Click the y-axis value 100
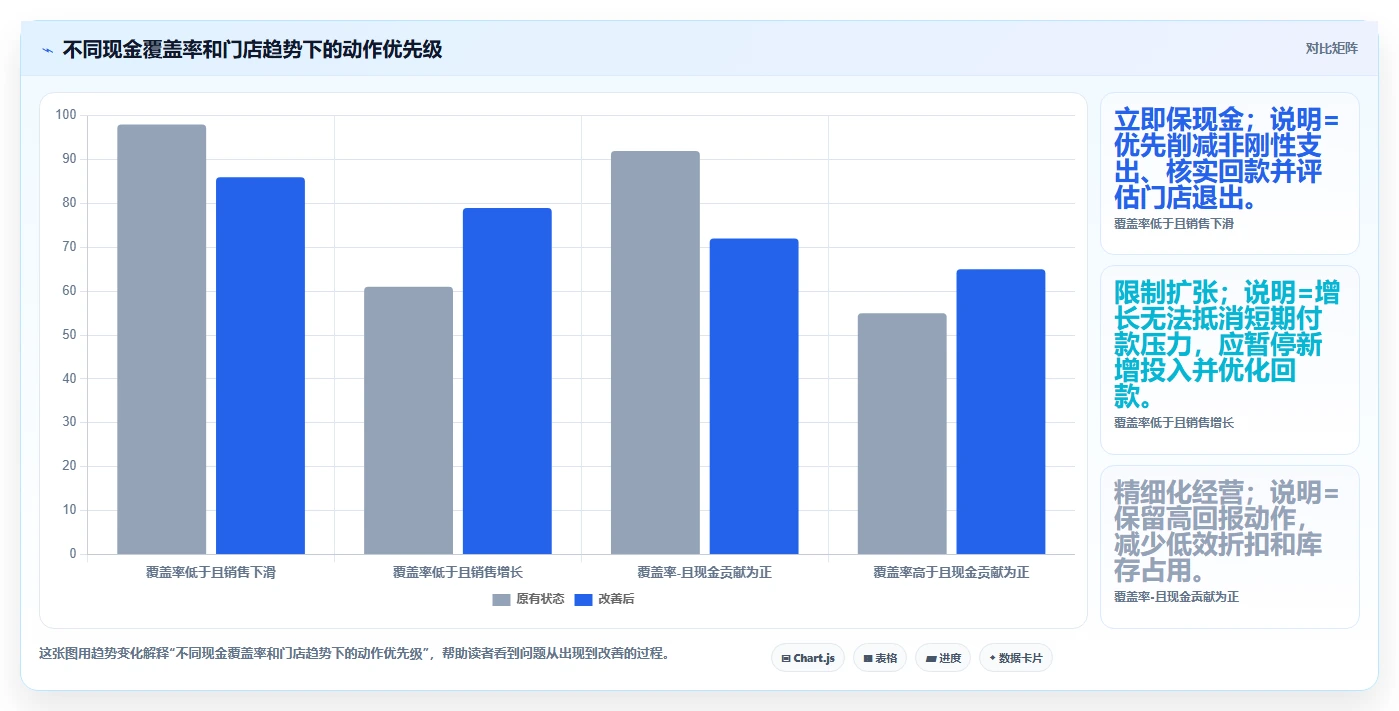Screen dimensions: 1399x711 (x=66, y=115)
